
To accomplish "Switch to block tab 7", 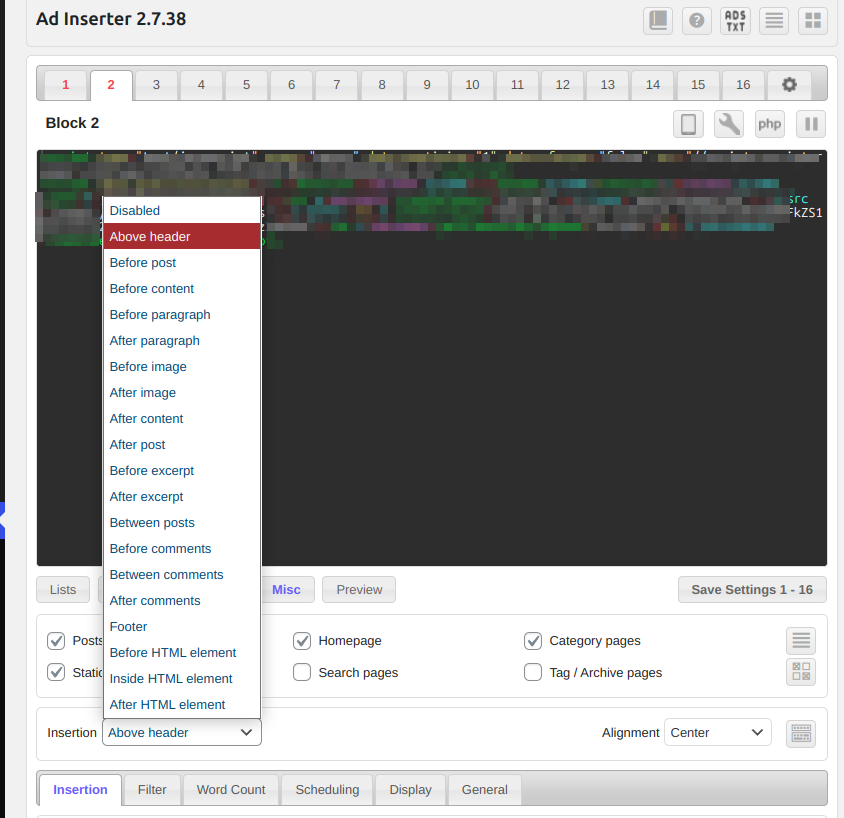I will coord(337,85).
